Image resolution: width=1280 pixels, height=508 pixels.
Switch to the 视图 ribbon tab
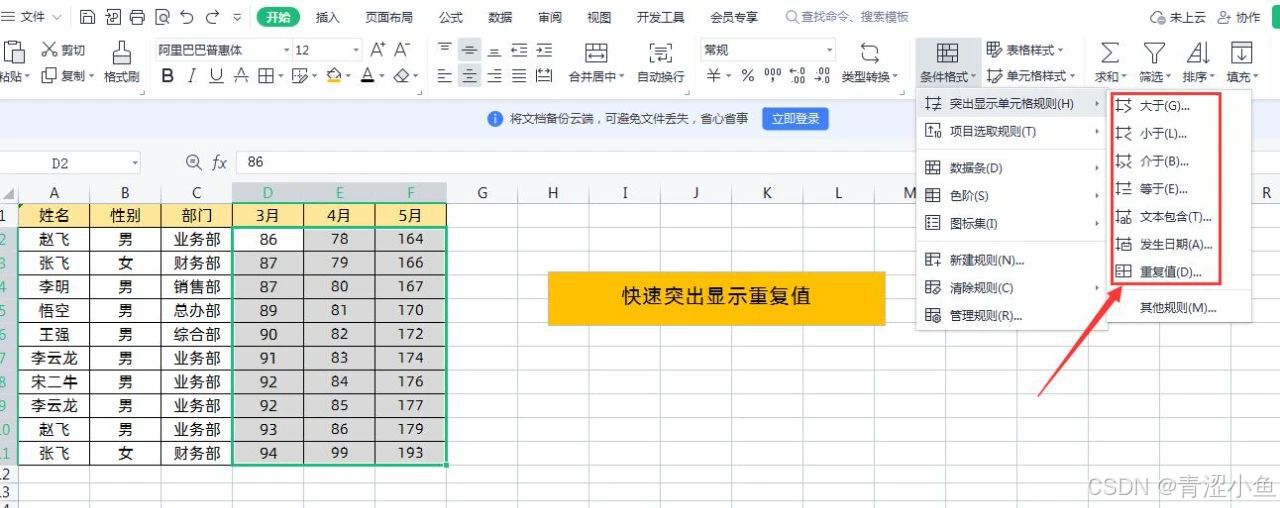coord(599,17)
